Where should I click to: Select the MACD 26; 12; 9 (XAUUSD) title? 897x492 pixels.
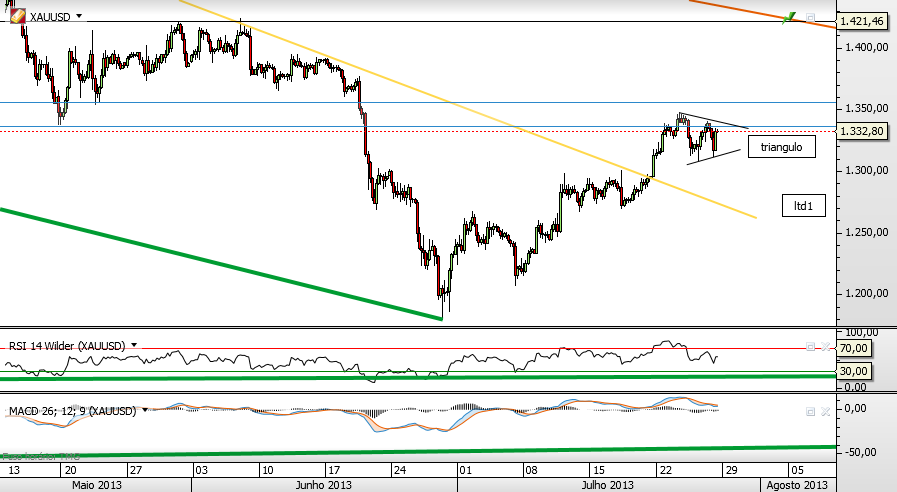click(73, 411)
